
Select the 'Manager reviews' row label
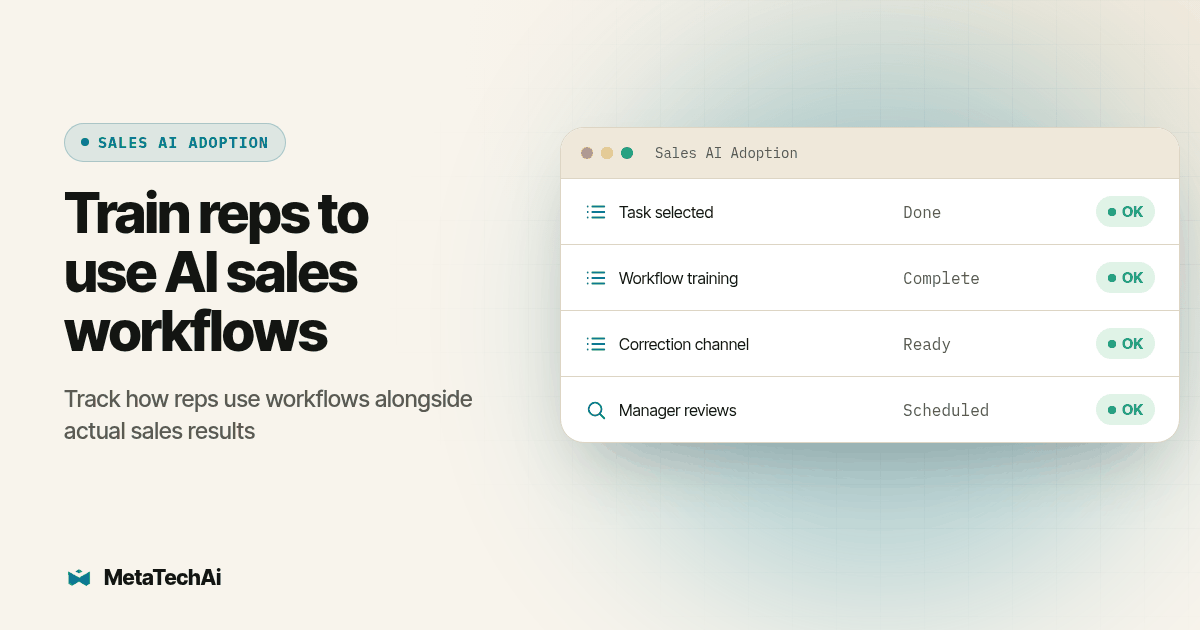click(x=677, y=410)
